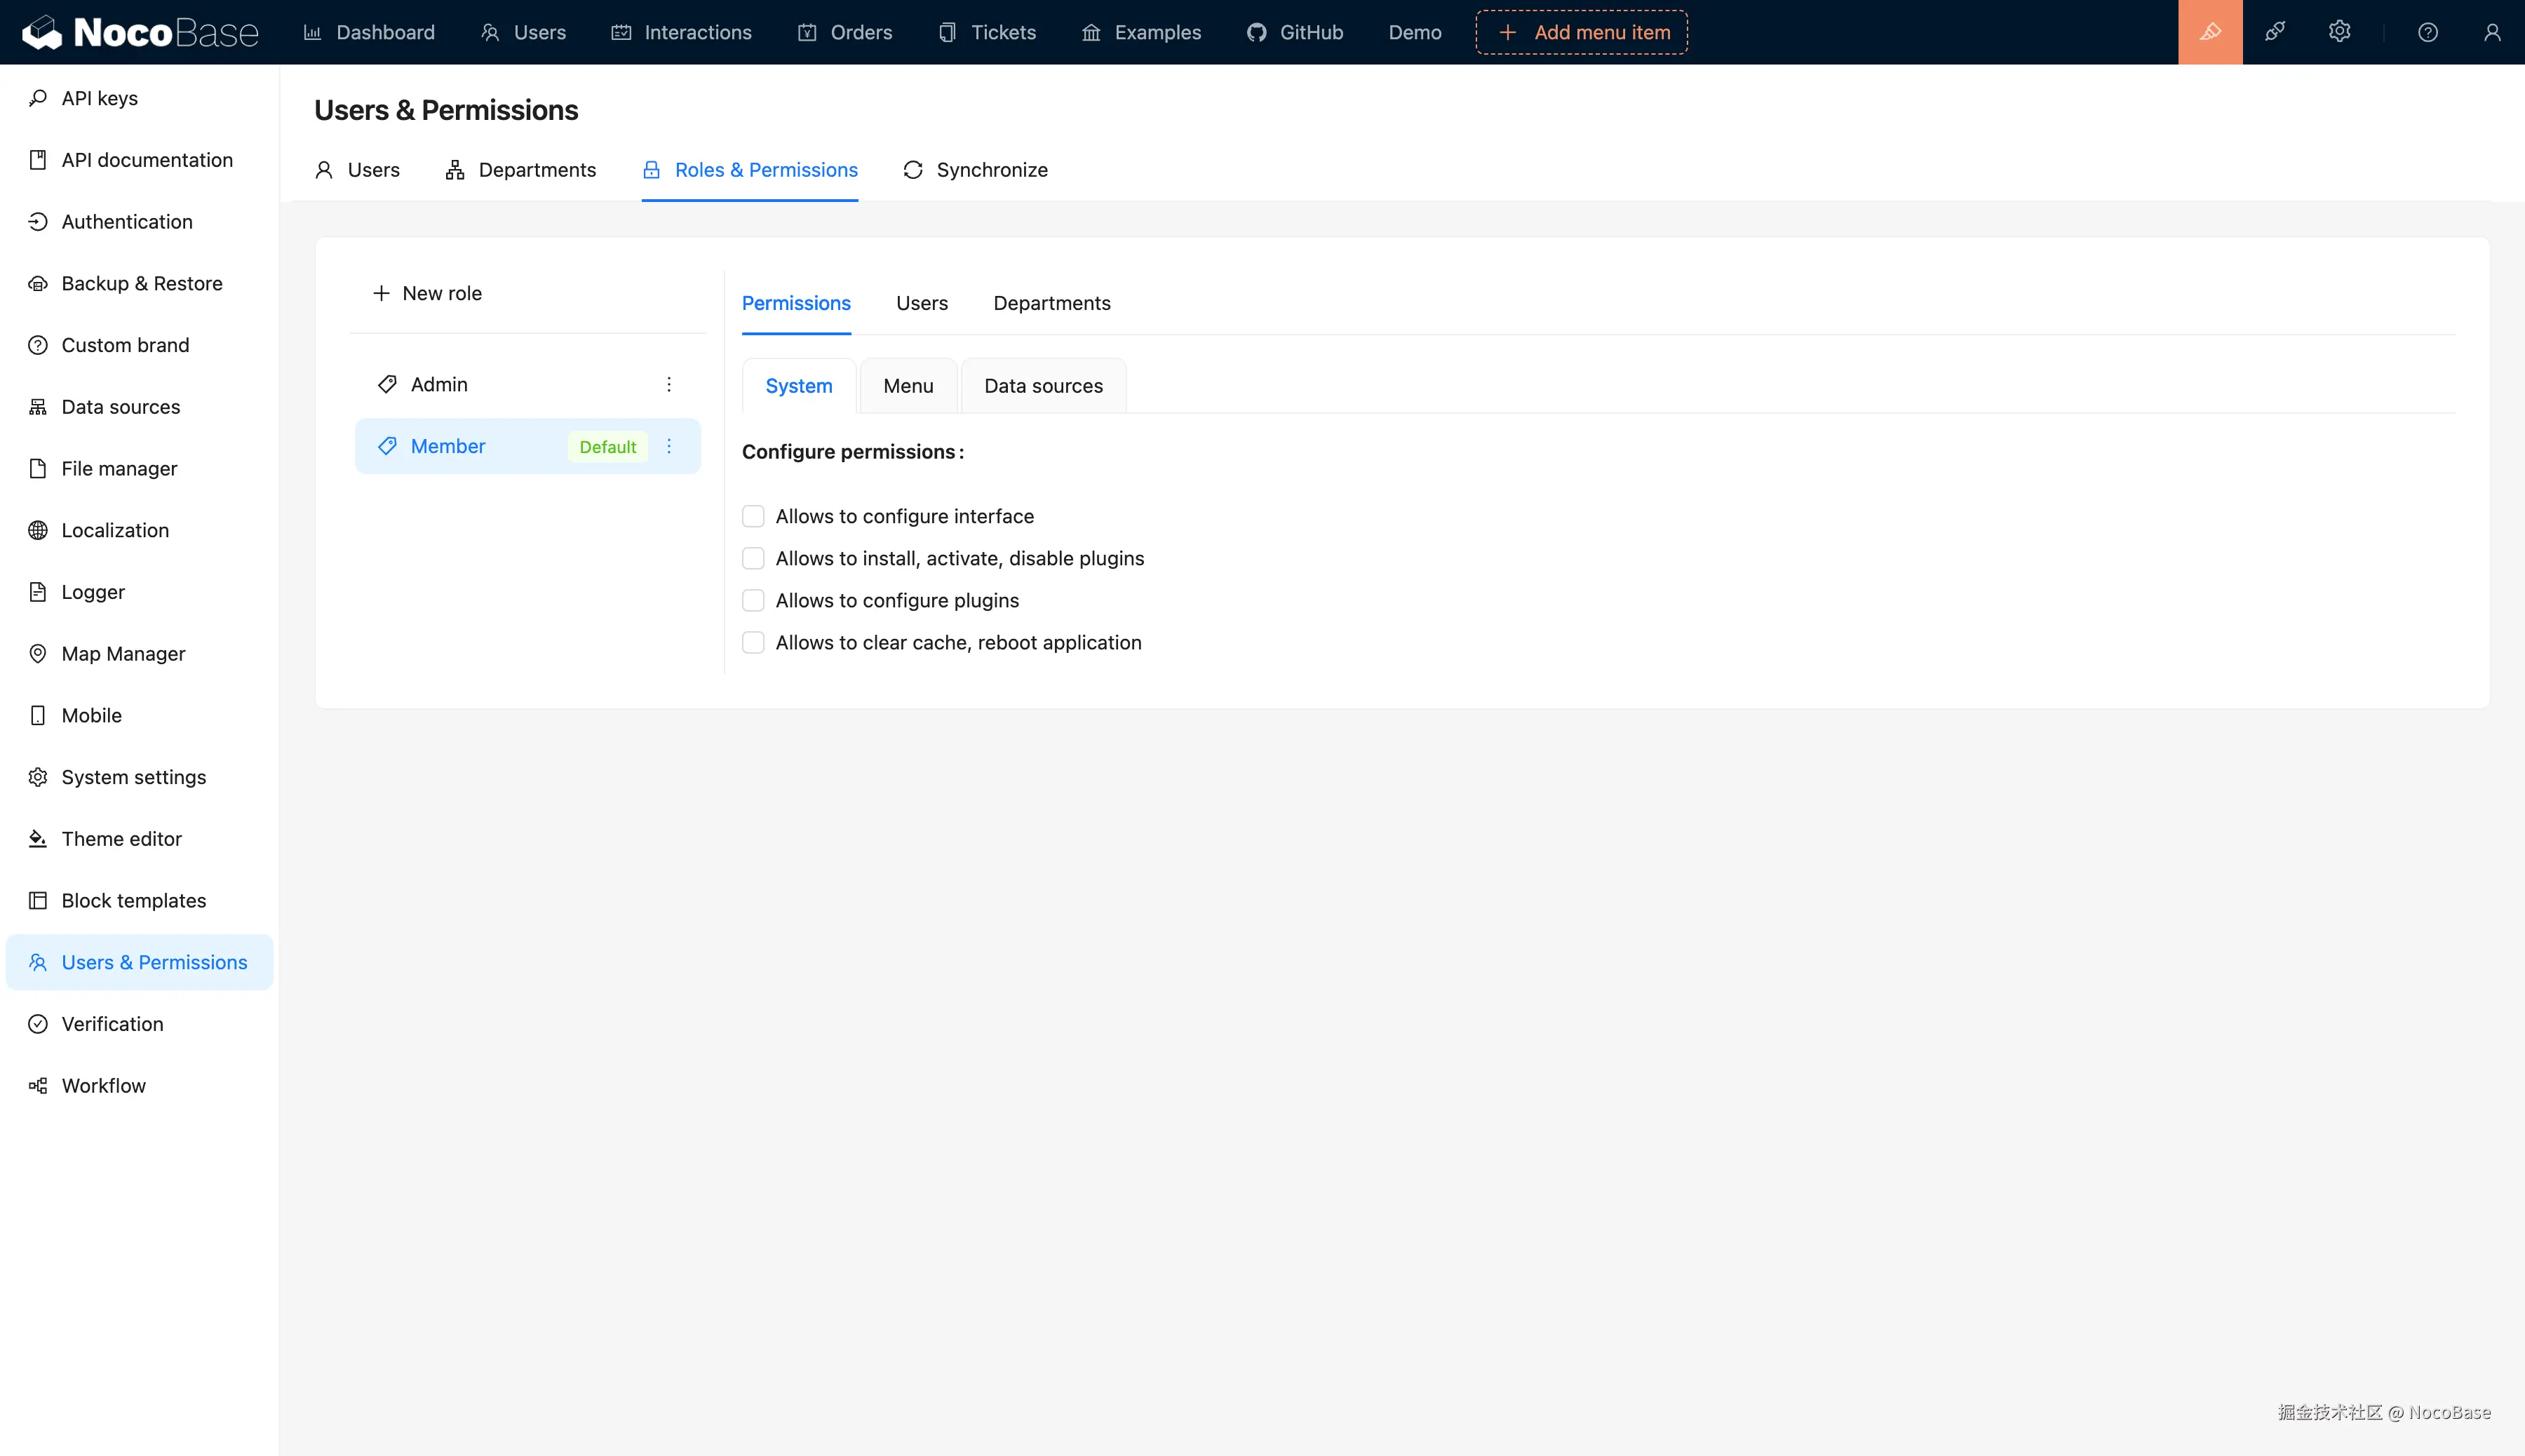Enable 'Allows to configure interface' permission
The image size is (2525, 1456).
pyautogui.click(x=754, y=516)
